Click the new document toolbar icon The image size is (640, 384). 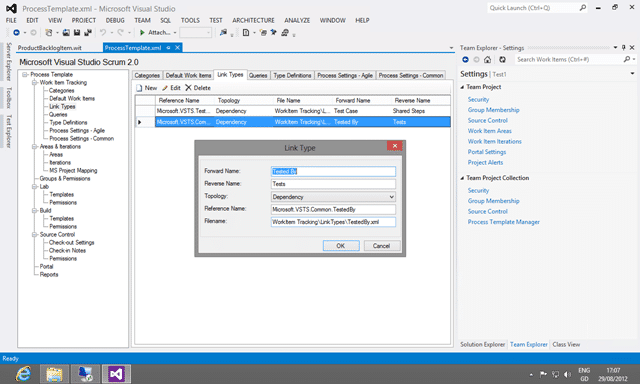(x=246, y=33)
